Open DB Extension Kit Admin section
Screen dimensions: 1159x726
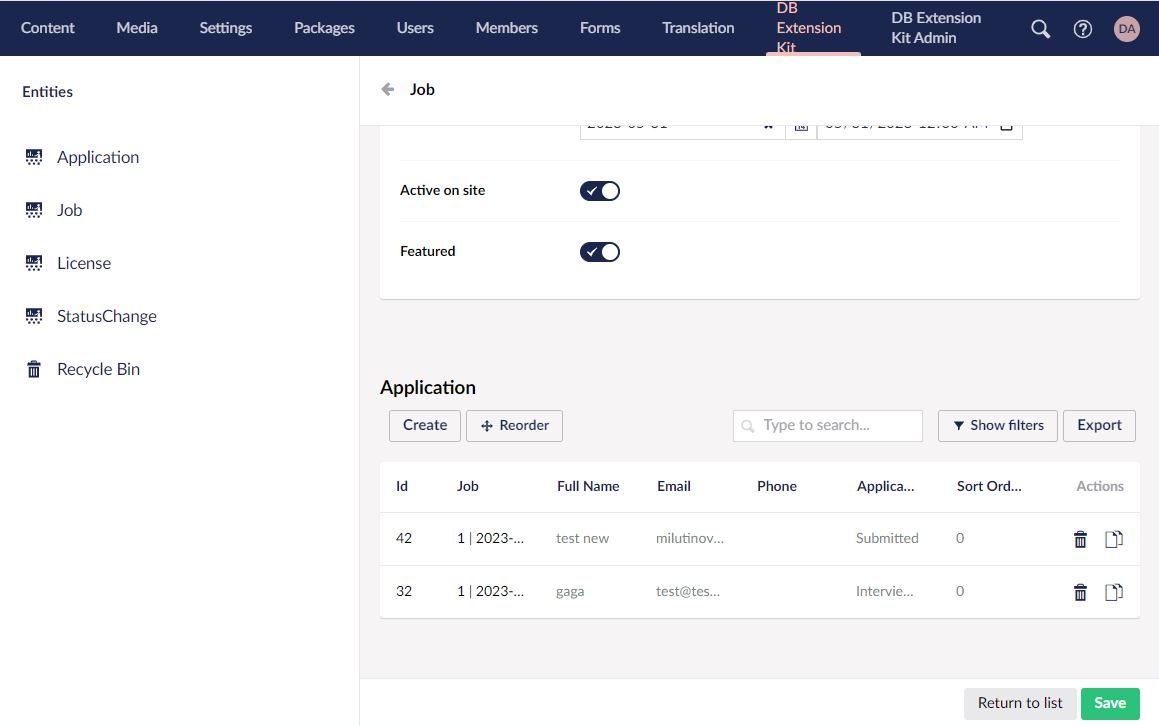[x=935, y=28]
